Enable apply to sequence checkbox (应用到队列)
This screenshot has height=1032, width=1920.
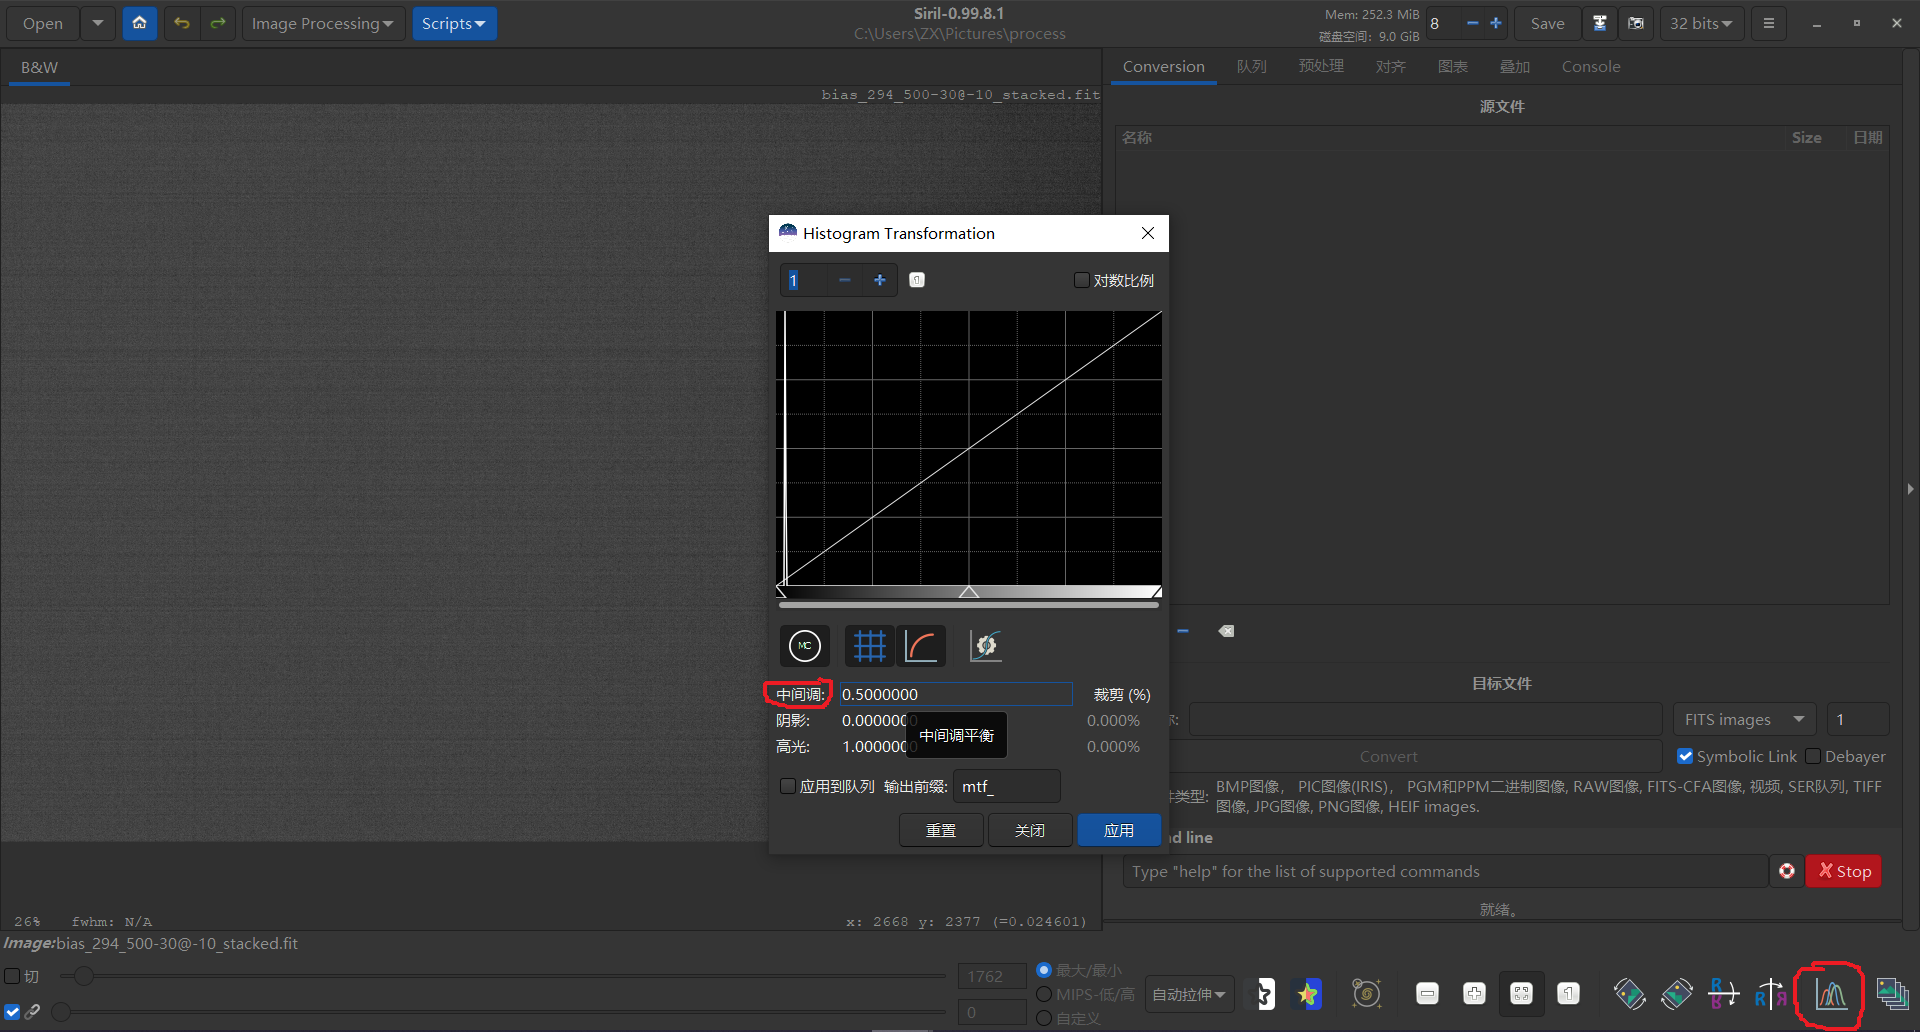coord(788,786)
